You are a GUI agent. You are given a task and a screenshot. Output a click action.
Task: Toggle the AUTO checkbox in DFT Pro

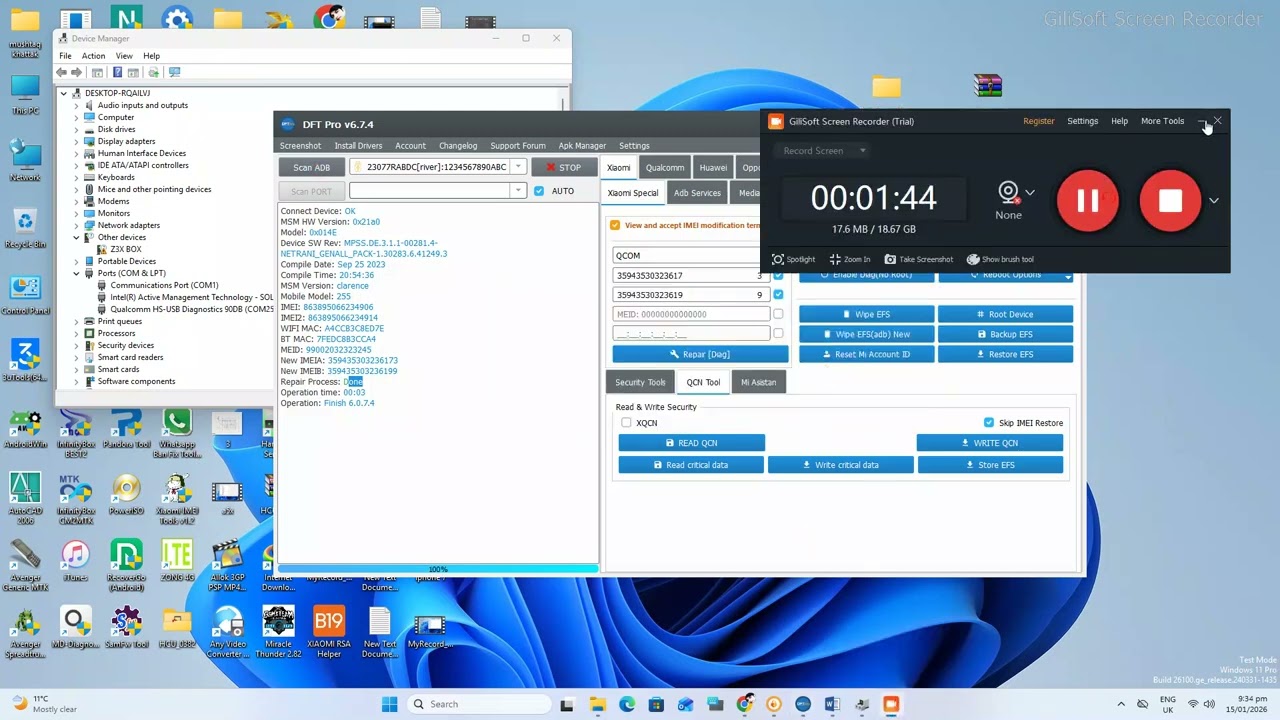tap(539, 191)
